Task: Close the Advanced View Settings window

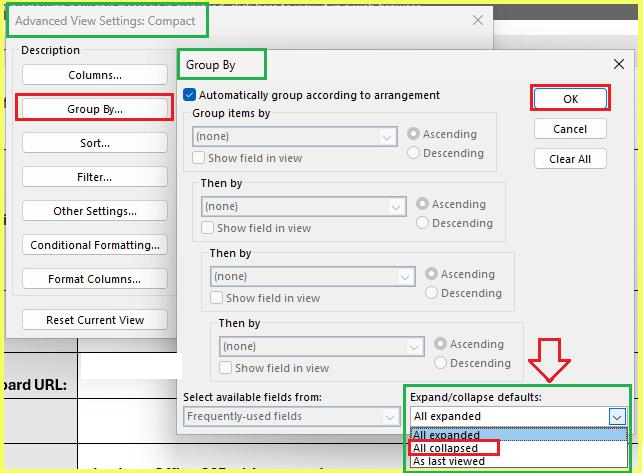Action: click(x=478, y=20)
